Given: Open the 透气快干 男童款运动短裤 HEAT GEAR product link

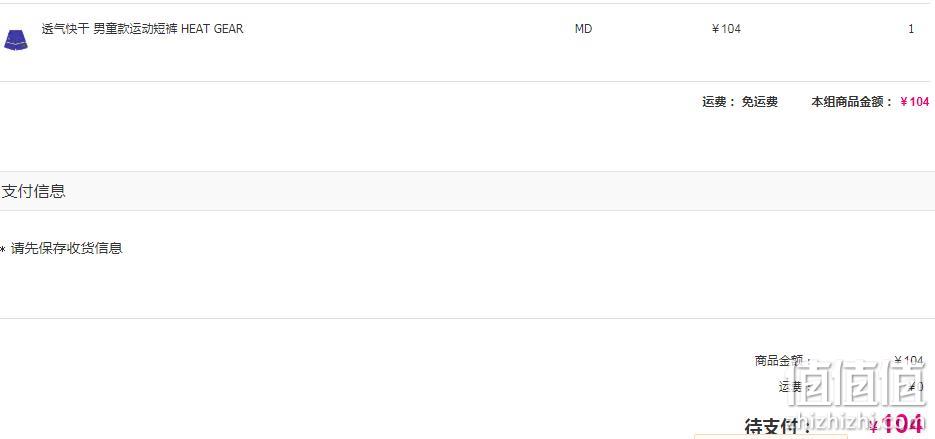Looking at the screenshot, I should (143, 29).
